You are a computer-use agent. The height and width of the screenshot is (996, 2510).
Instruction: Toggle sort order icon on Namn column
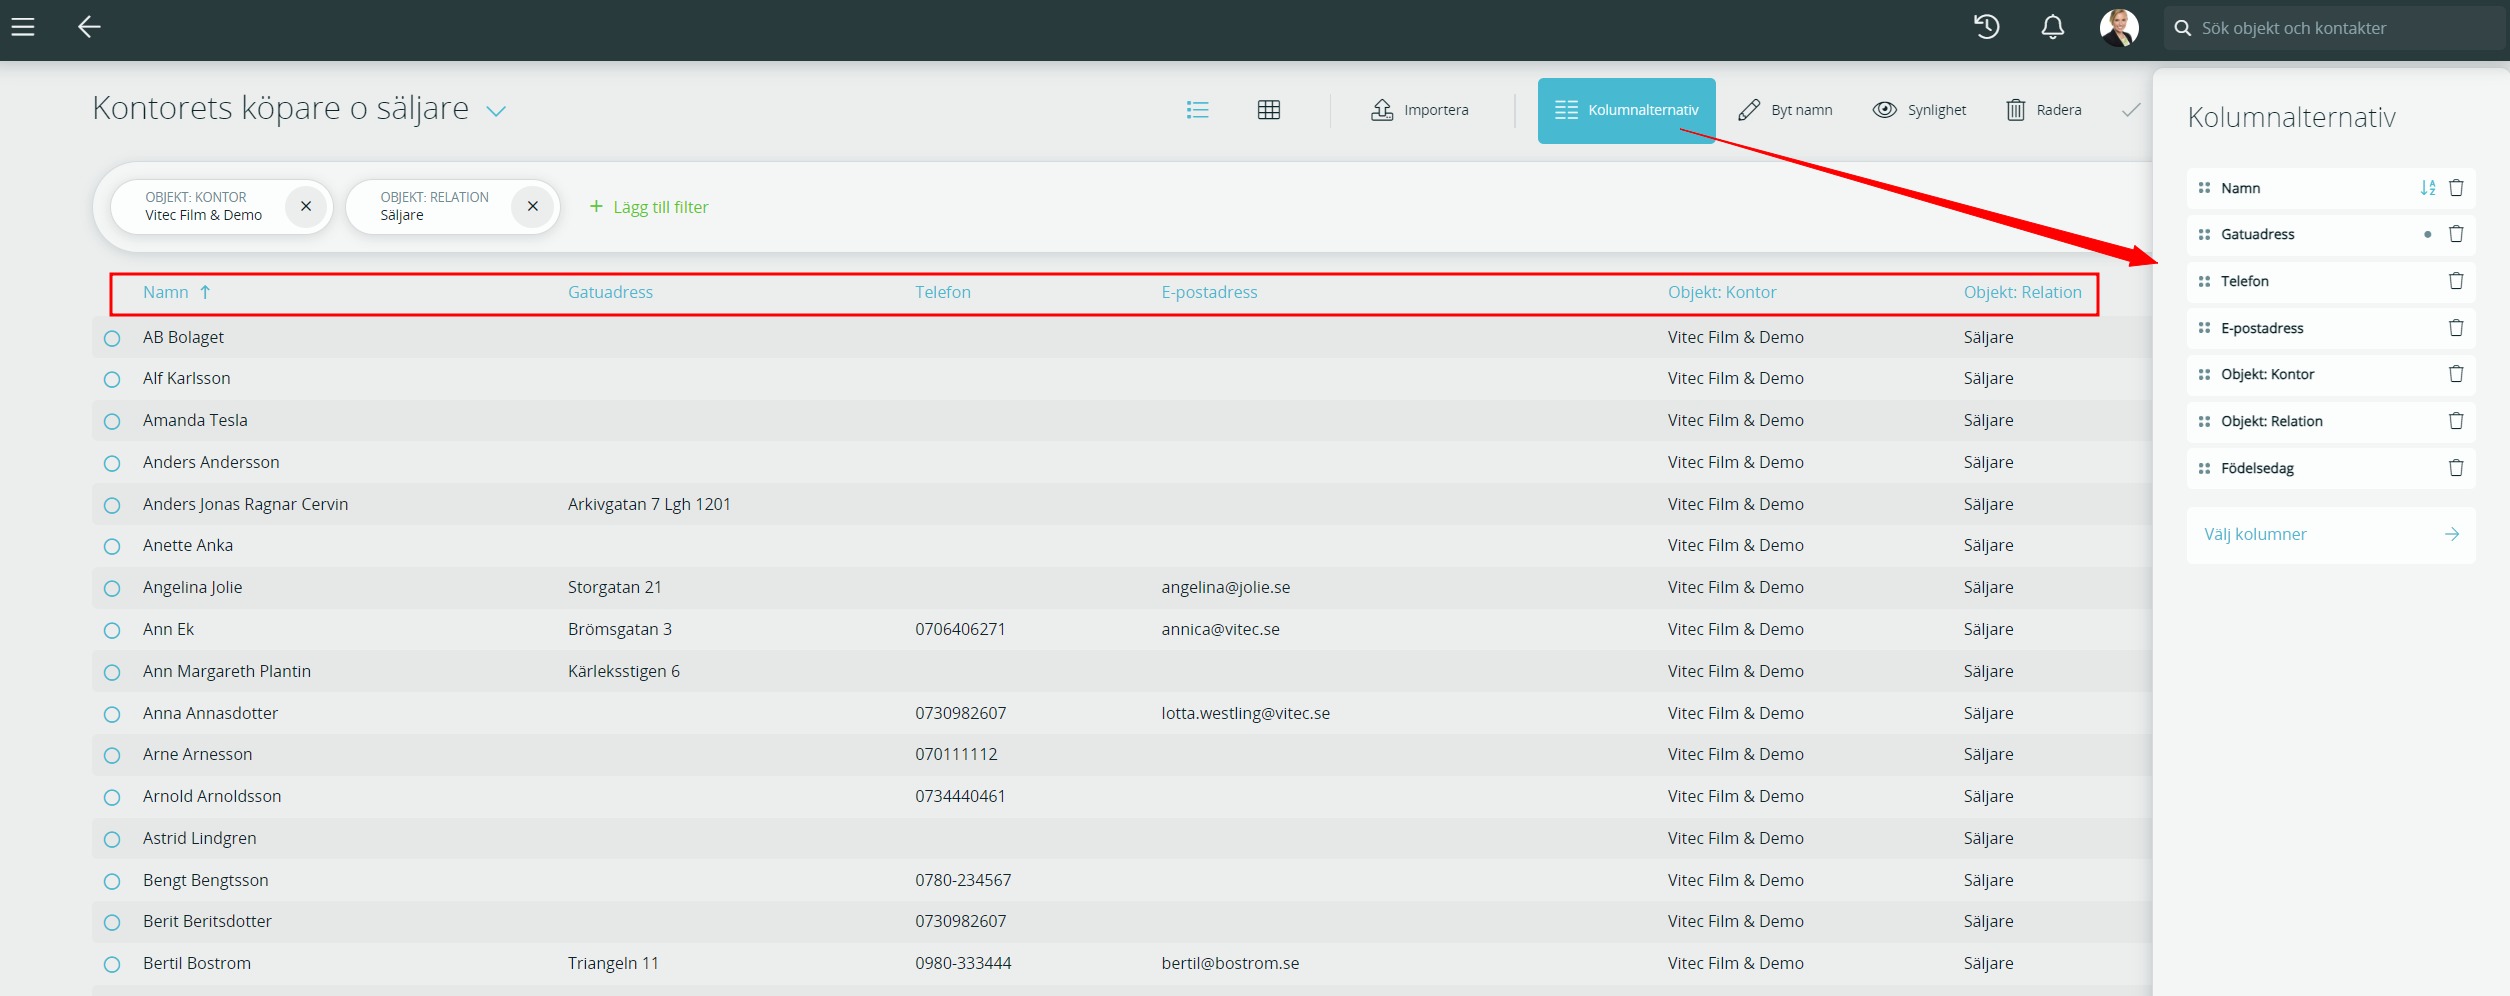point(2427,188)
